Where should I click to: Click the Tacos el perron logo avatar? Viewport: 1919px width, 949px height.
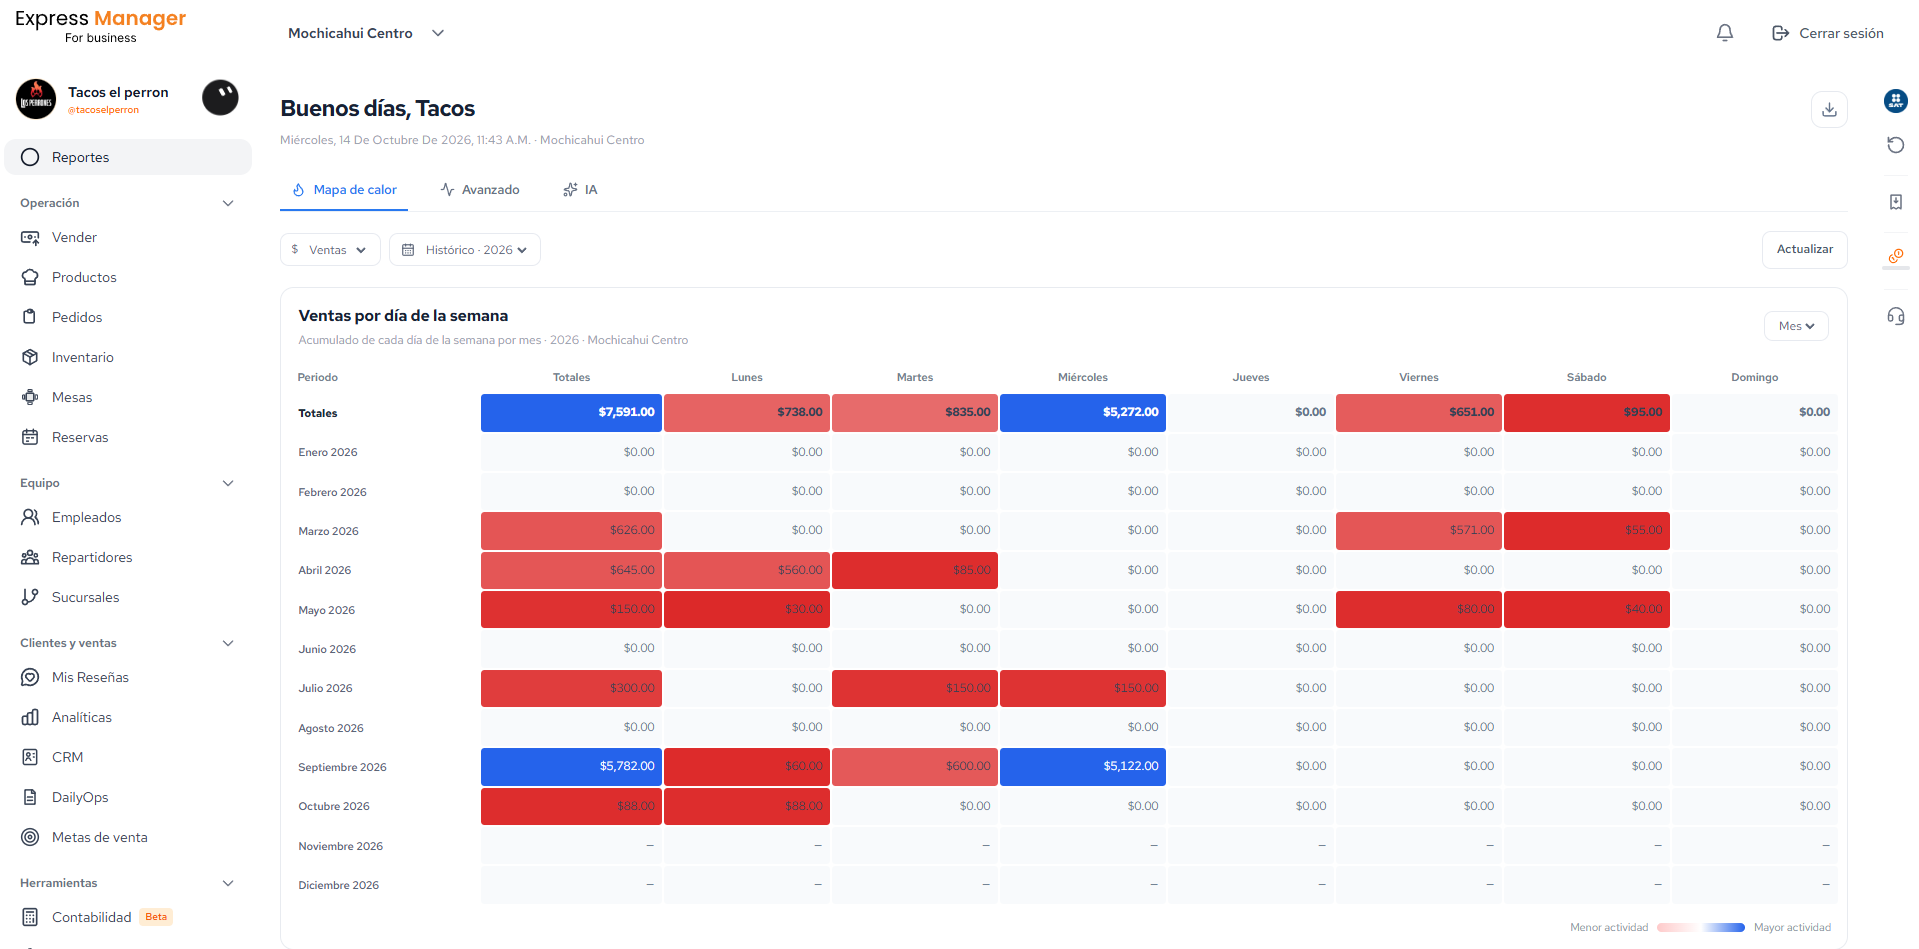pos(36,99)
